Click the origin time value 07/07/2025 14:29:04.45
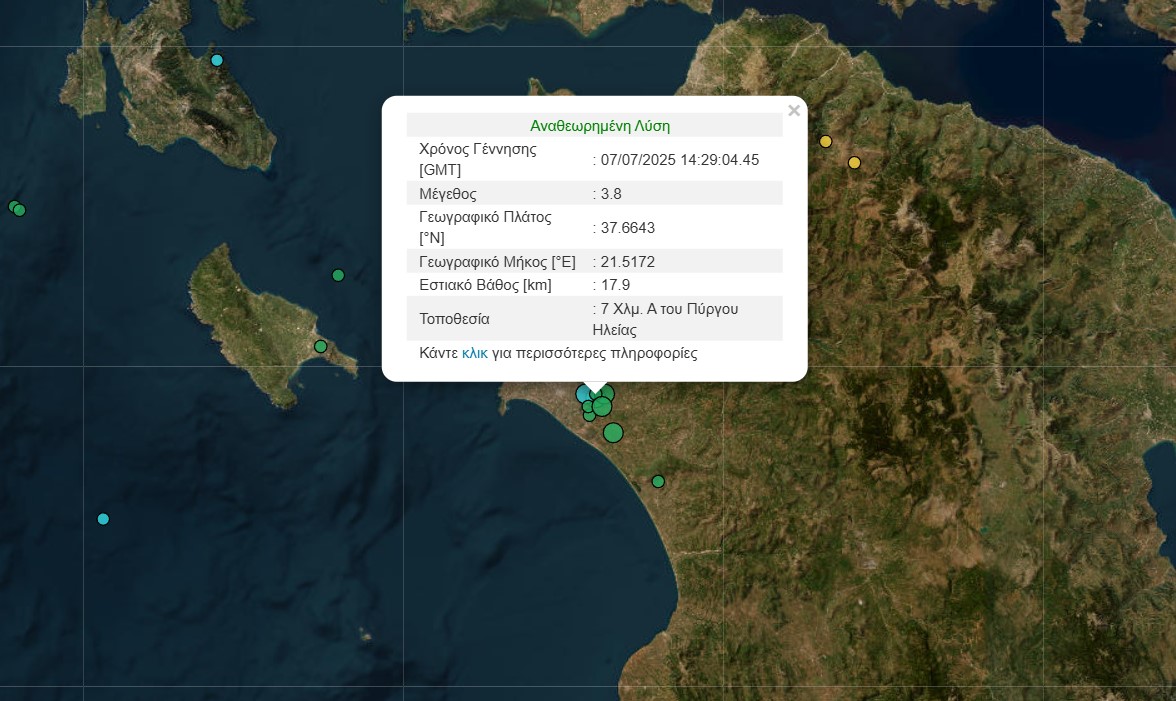The image size is (1176, 701). (x=680, y=160)
